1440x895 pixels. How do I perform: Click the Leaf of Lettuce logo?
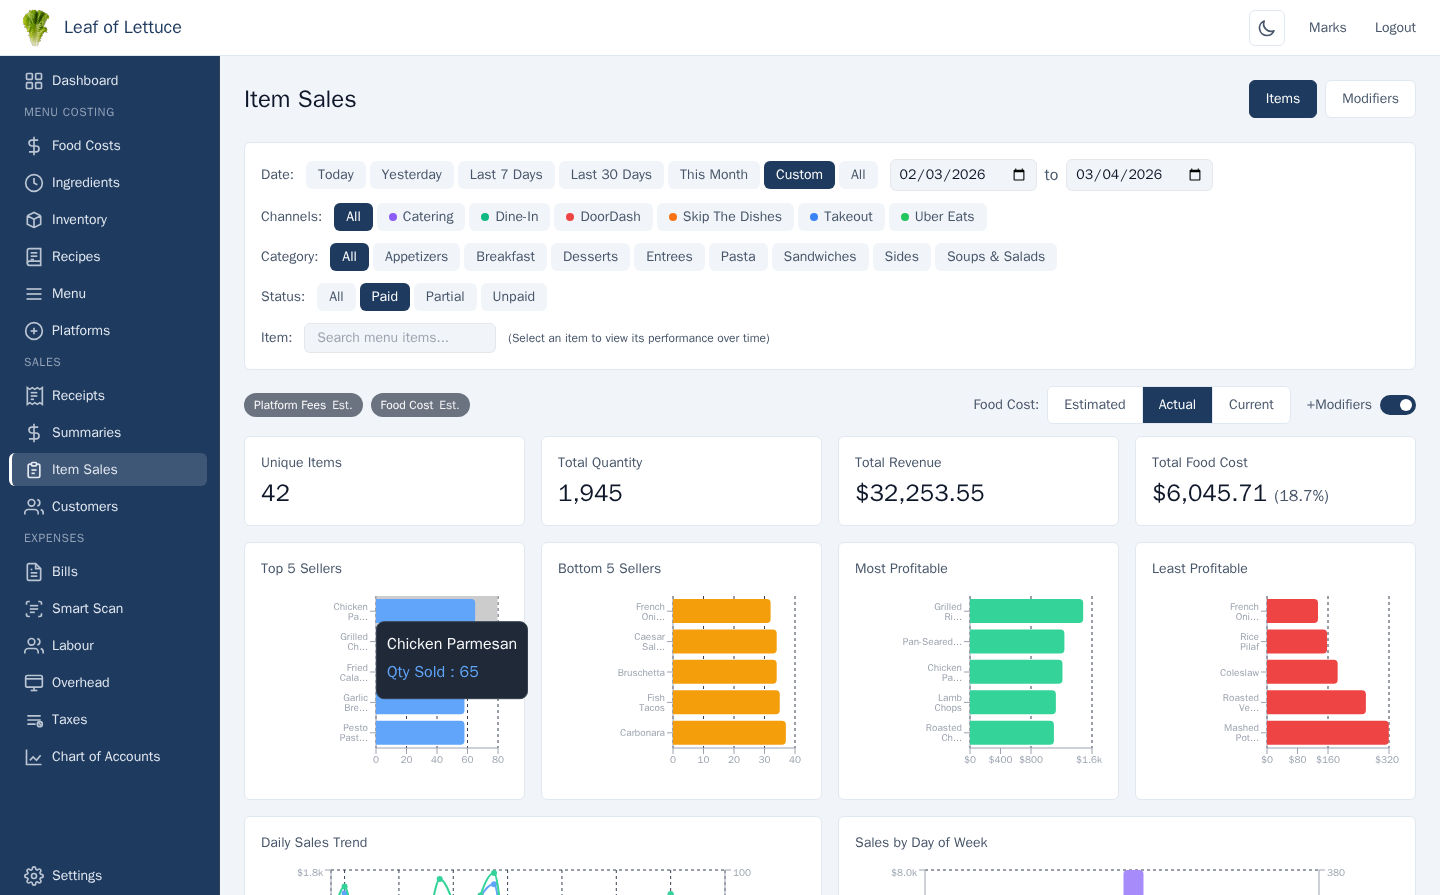click(x=36, y=28)
